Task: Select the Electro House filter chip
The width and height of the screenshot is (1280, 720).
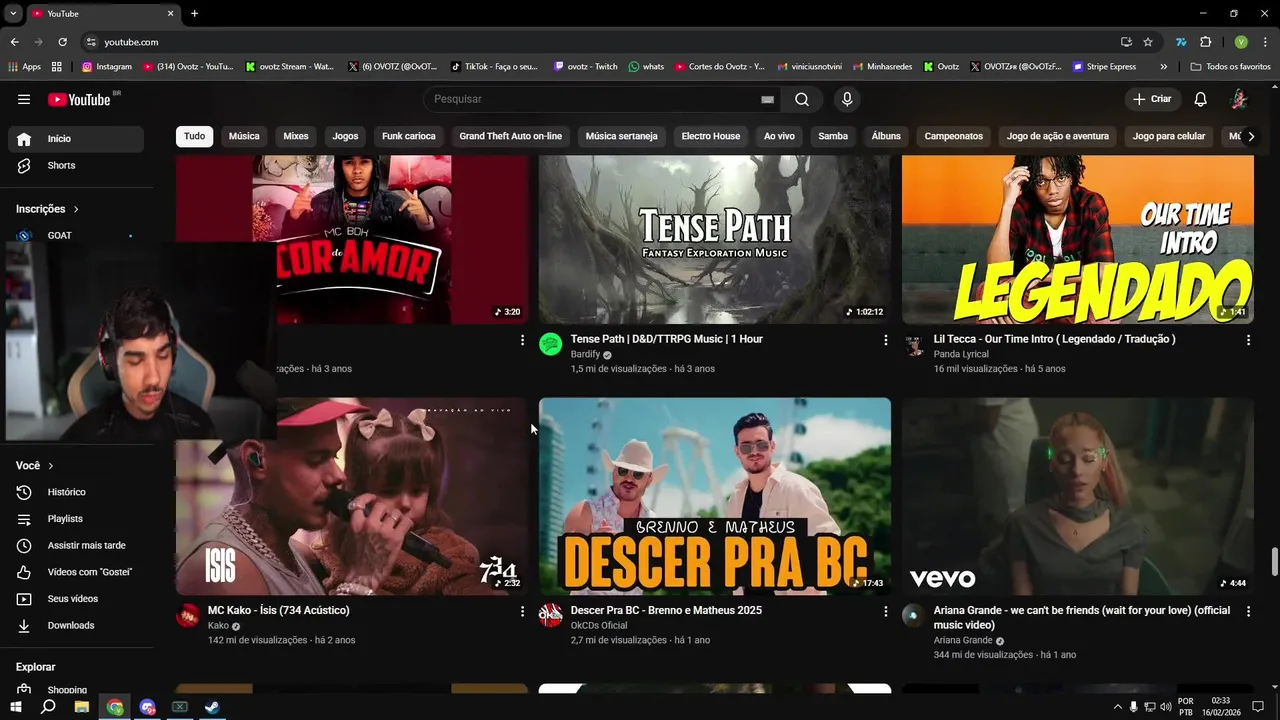Action: (x=711, y=136)
